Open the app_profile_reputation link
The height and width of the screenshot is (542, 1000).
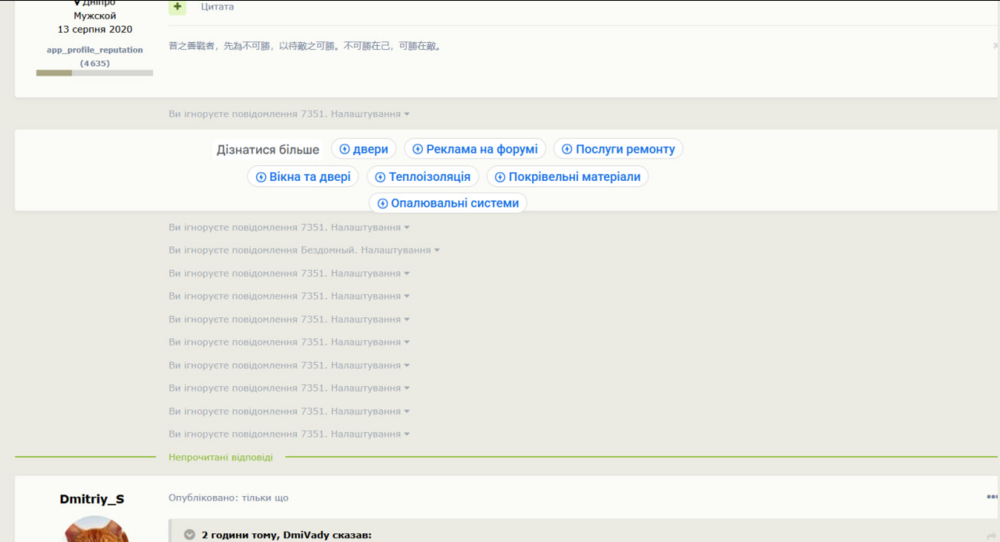(x=94, y=50)
